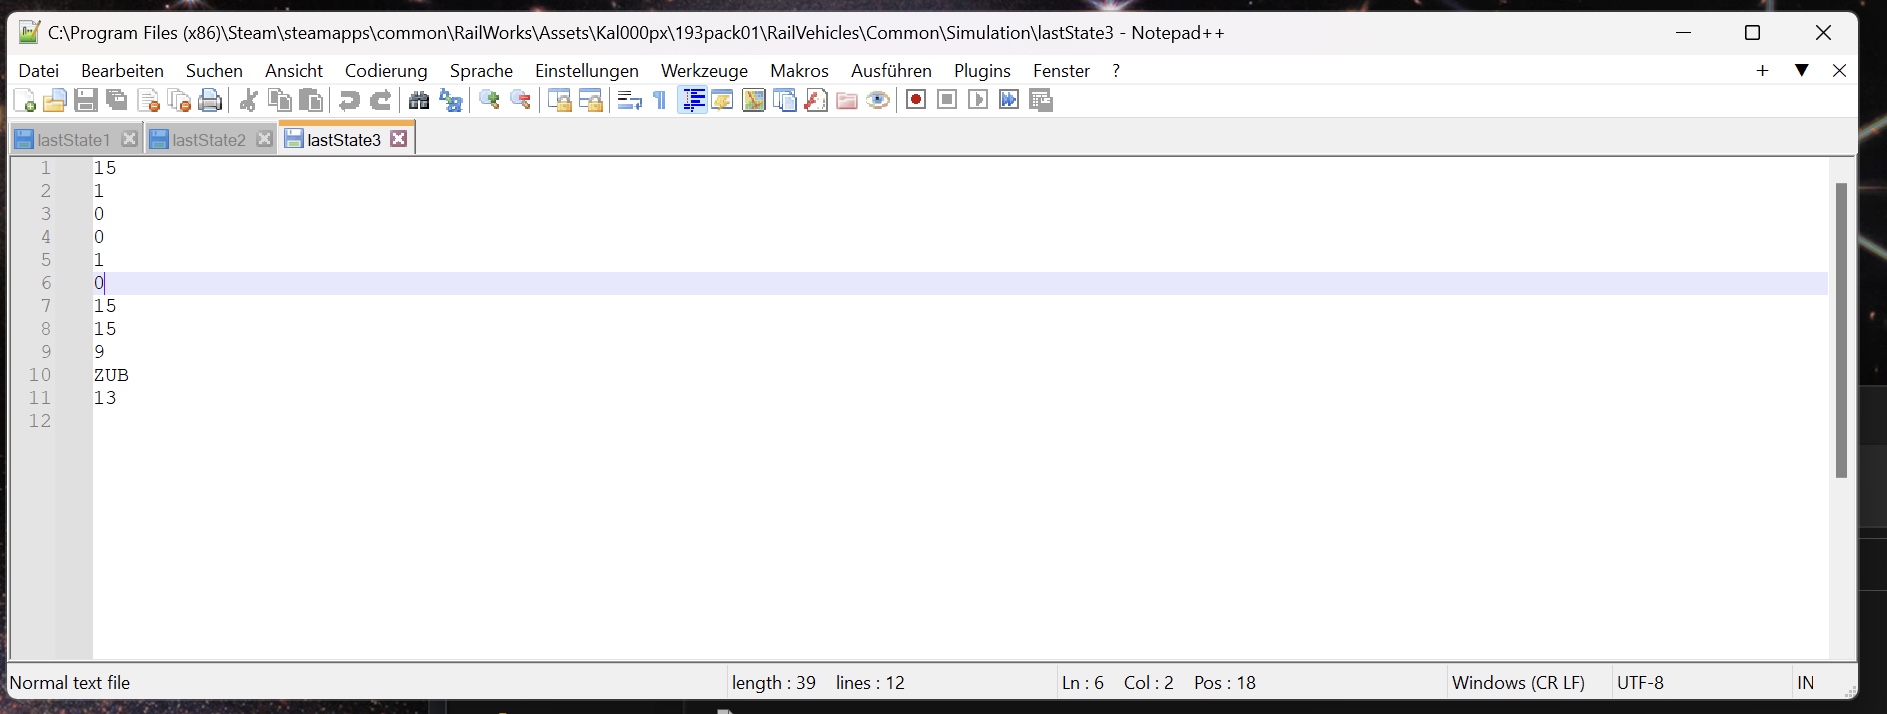1887x714 pixels.
Task: Click the user-defined language icon
Action: 722,100
